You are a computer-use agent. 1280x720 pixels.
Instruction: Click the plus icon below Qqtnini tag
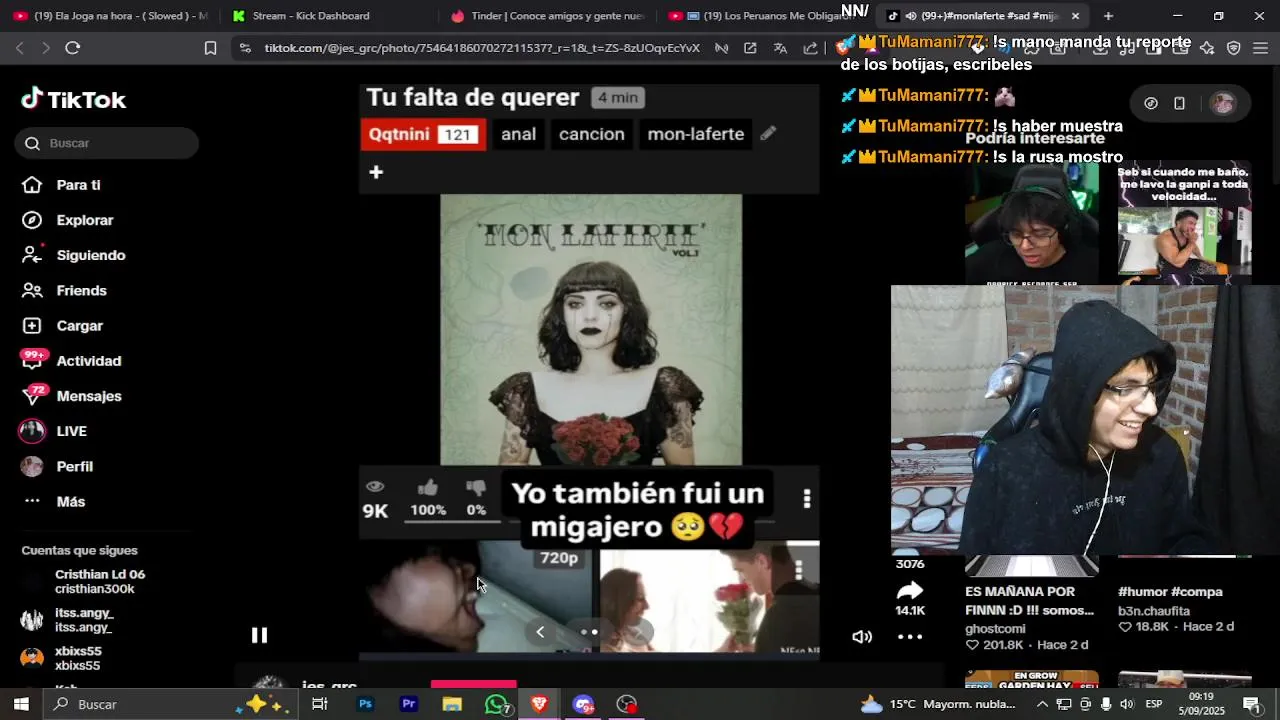[x=376, y=172]
